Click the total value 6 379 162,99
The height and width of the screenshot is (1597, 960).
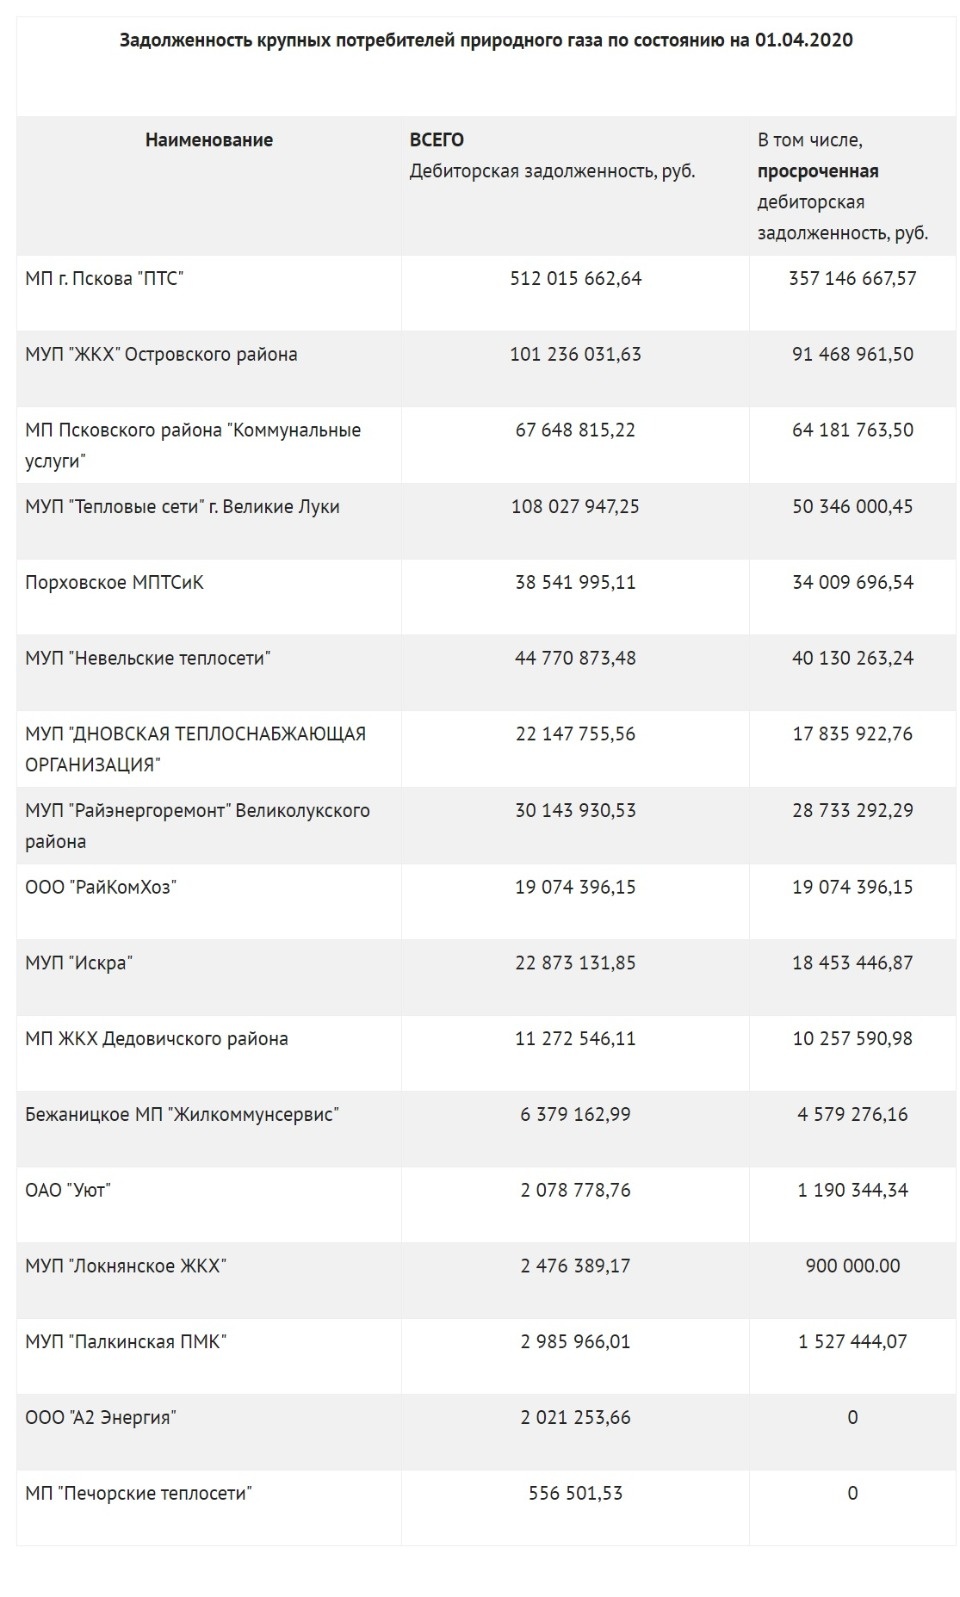[x=575, y=1115]
